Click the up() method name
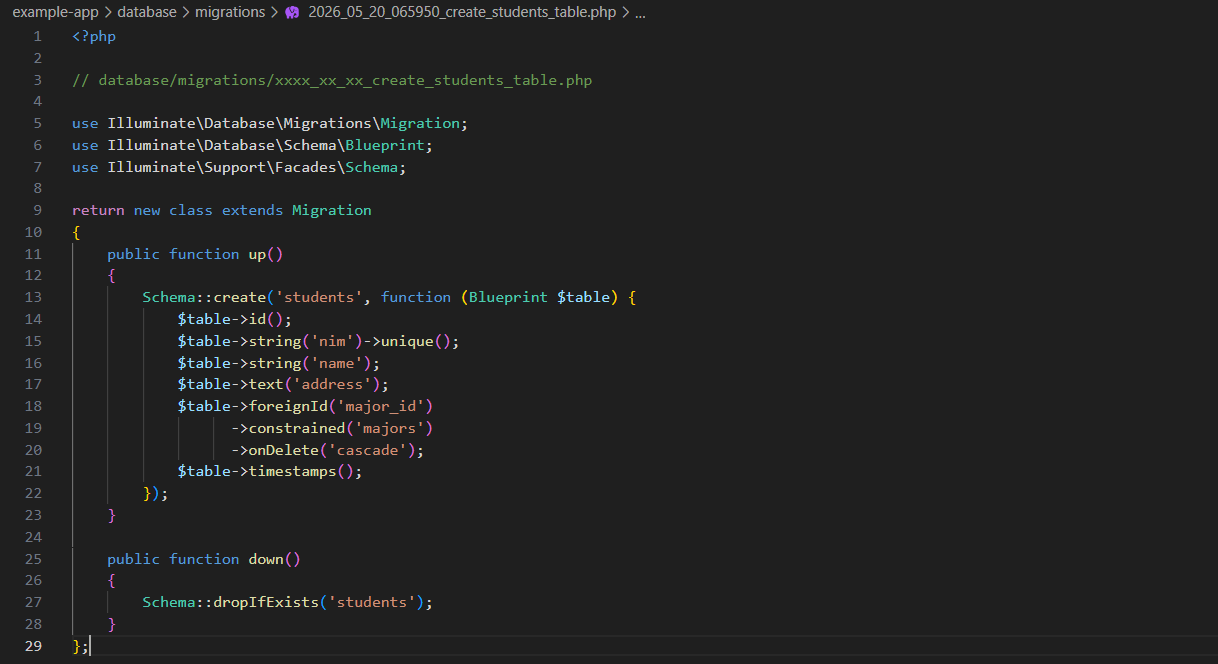 point(257,254)
